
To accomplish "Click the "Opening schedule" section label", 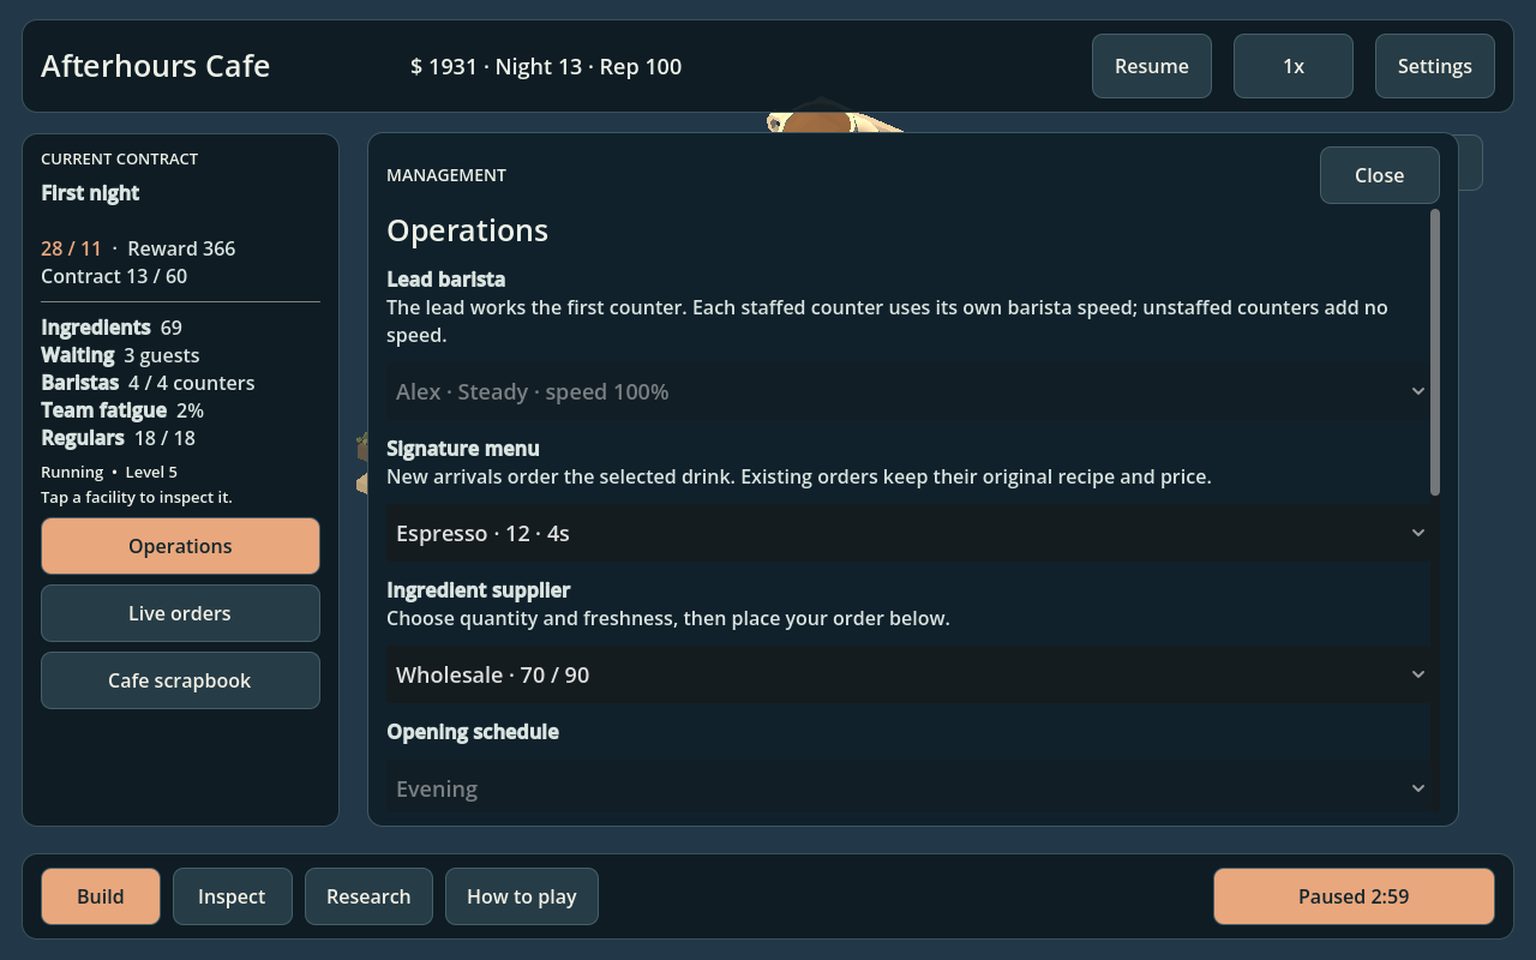I will point(472,731).
